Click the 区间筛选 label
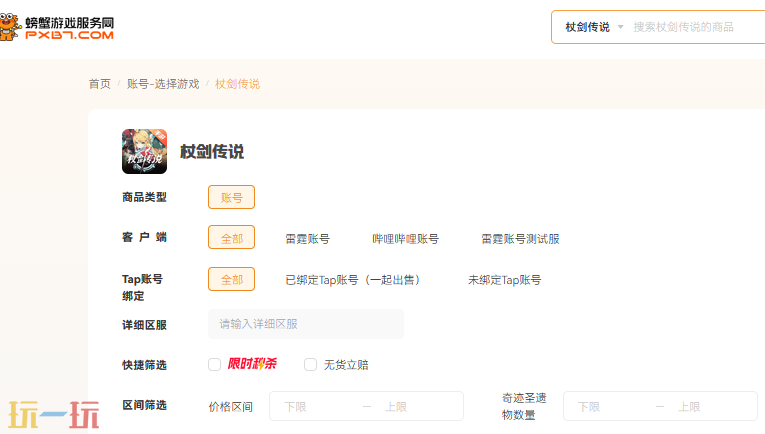Image resolution: width=765 pixels, height=434 pixels. point(144,405)
